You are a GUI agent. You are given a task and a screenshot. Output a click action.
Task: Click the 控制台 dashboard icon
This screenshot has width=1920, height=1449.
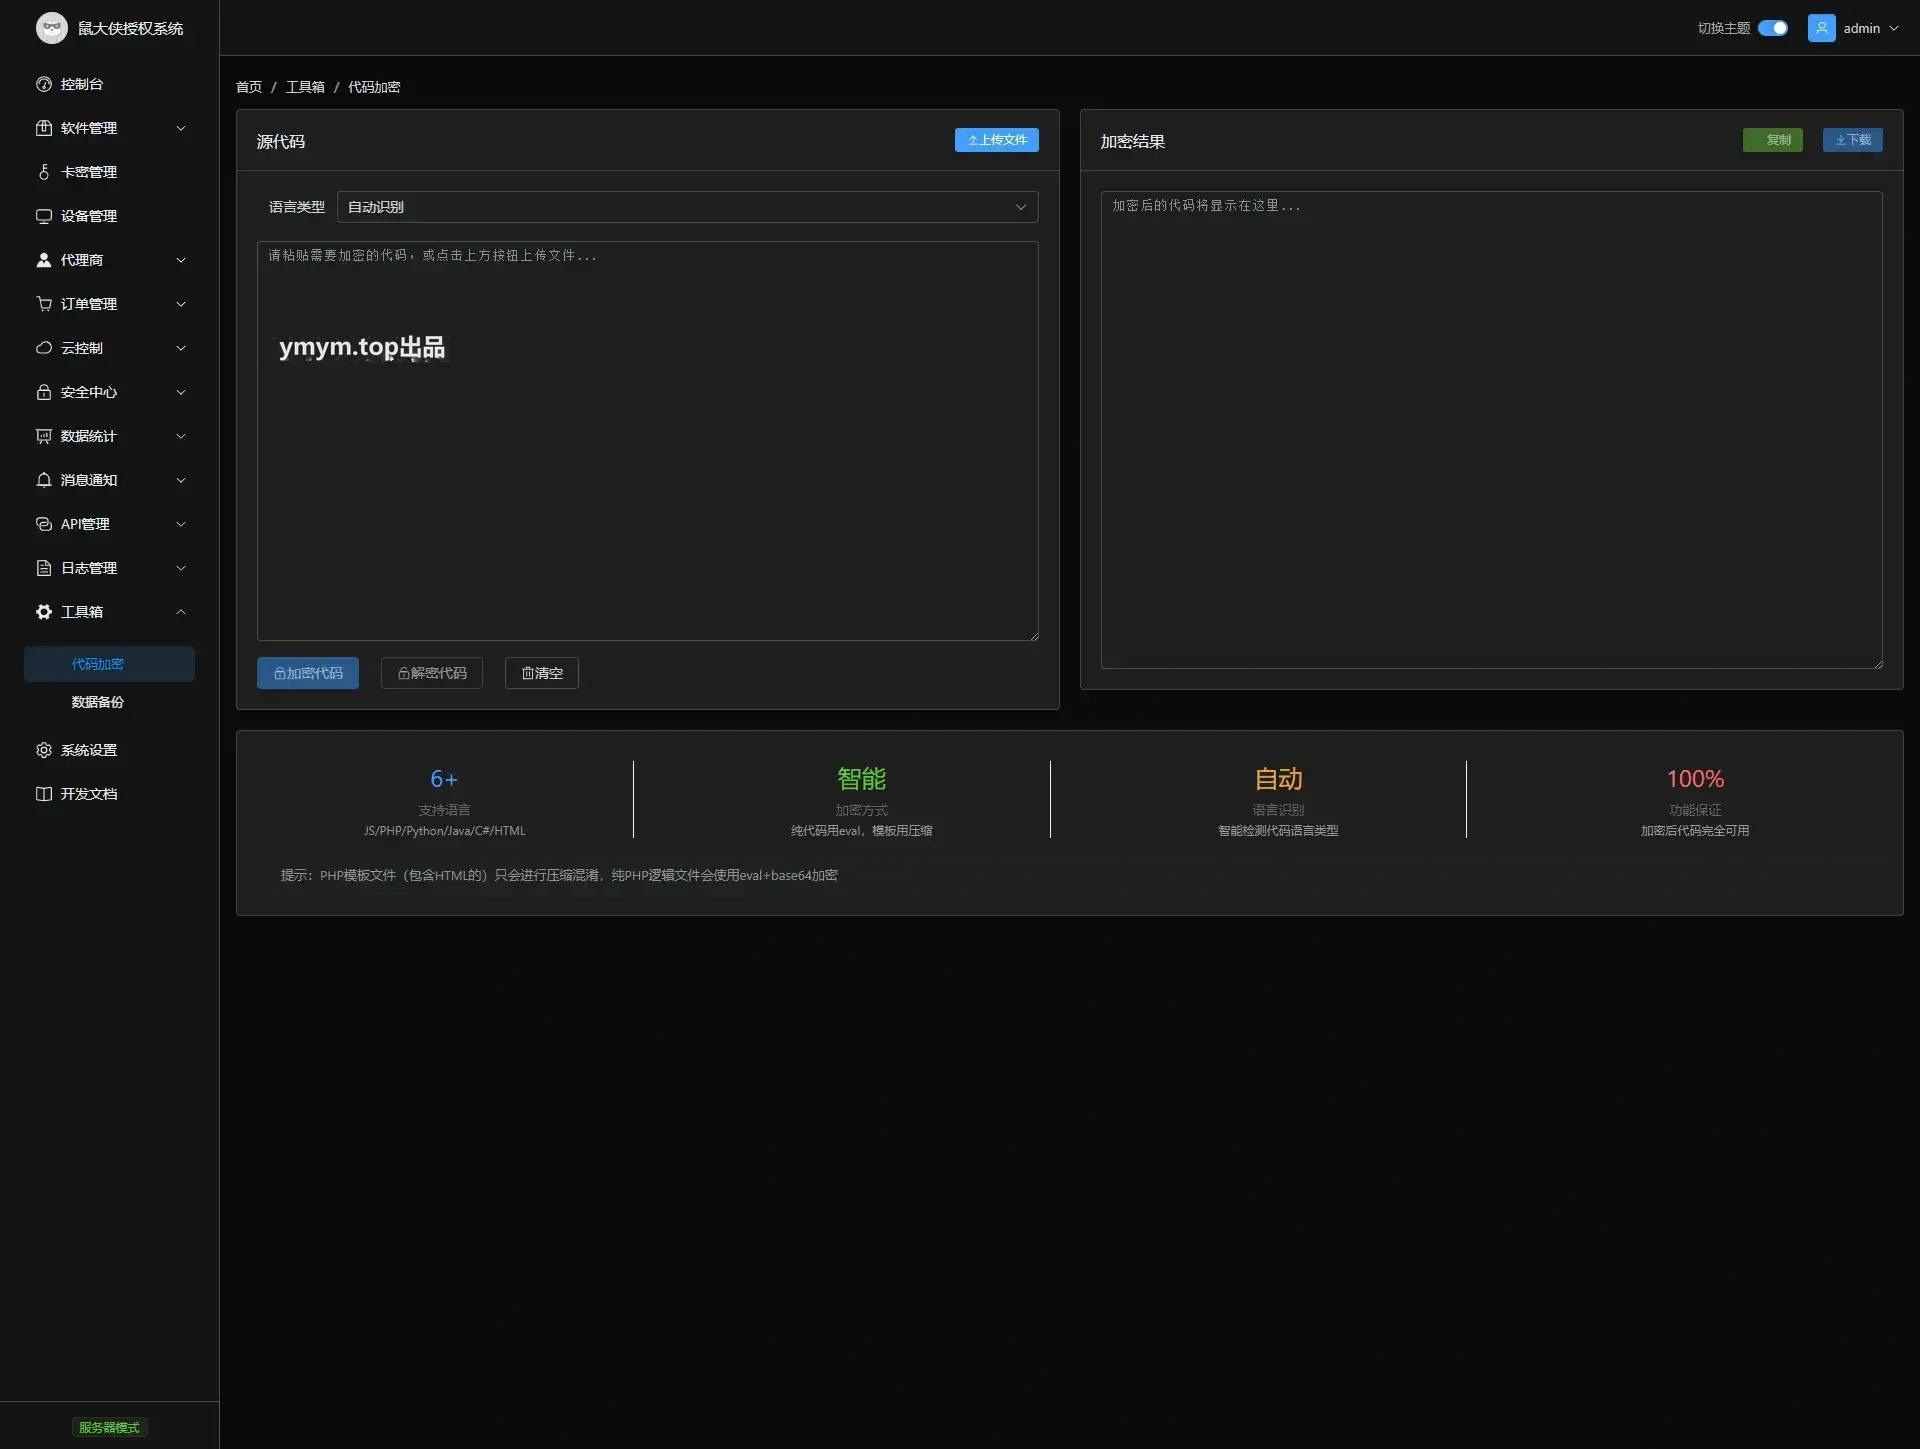44,84
